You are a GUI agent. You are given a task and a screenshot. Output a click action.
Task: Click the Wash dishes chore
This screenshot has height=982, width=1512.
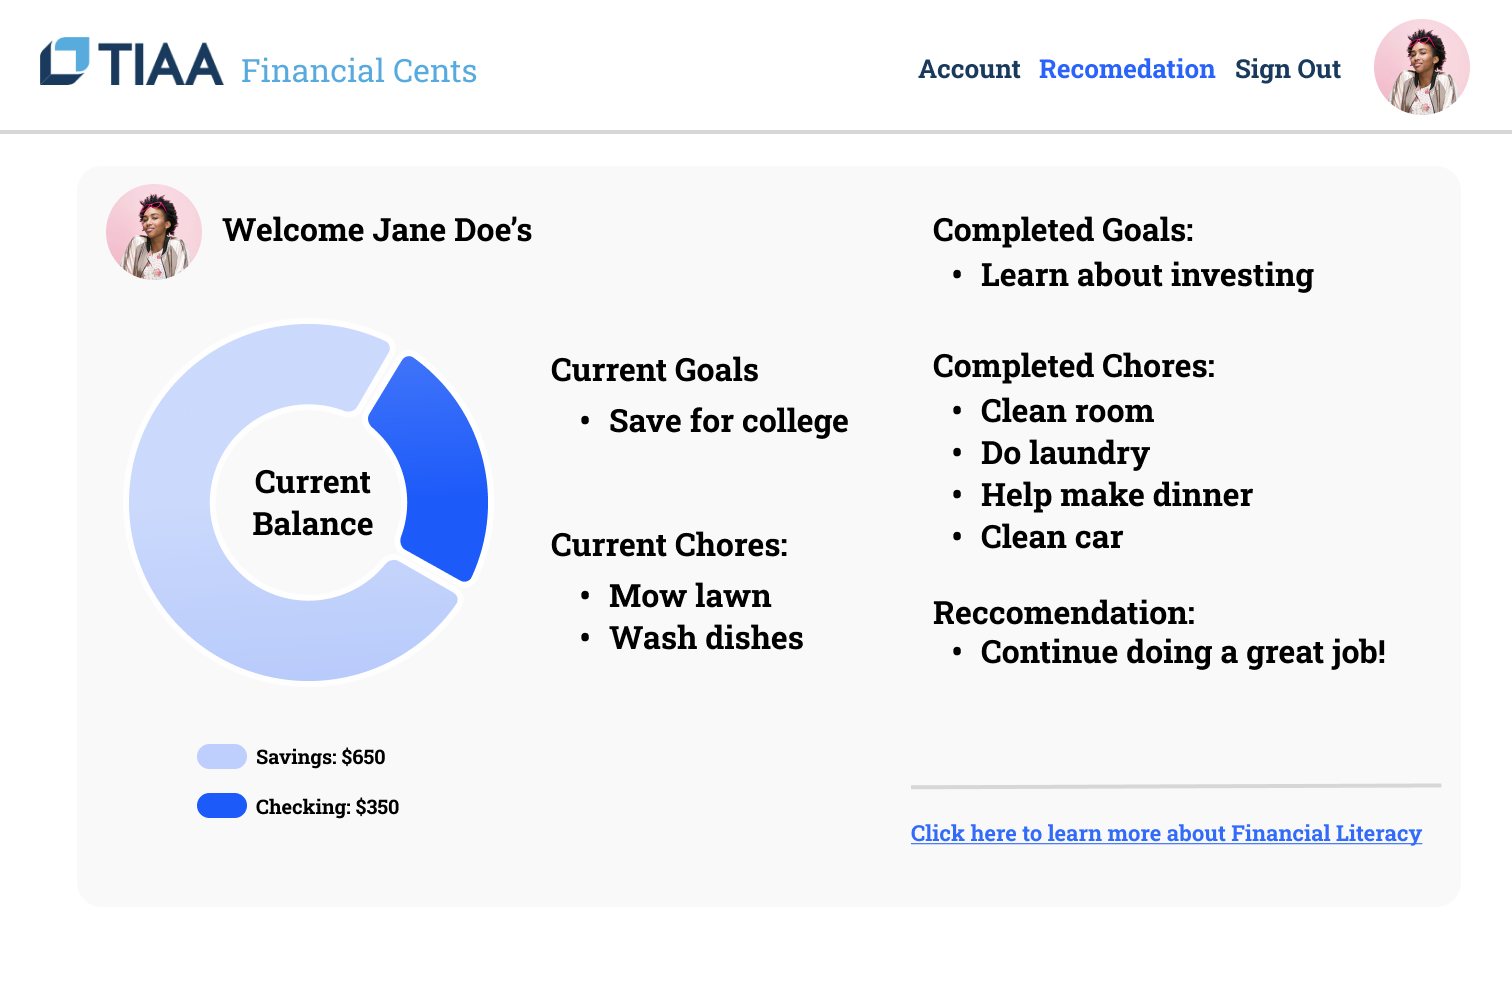706,637
